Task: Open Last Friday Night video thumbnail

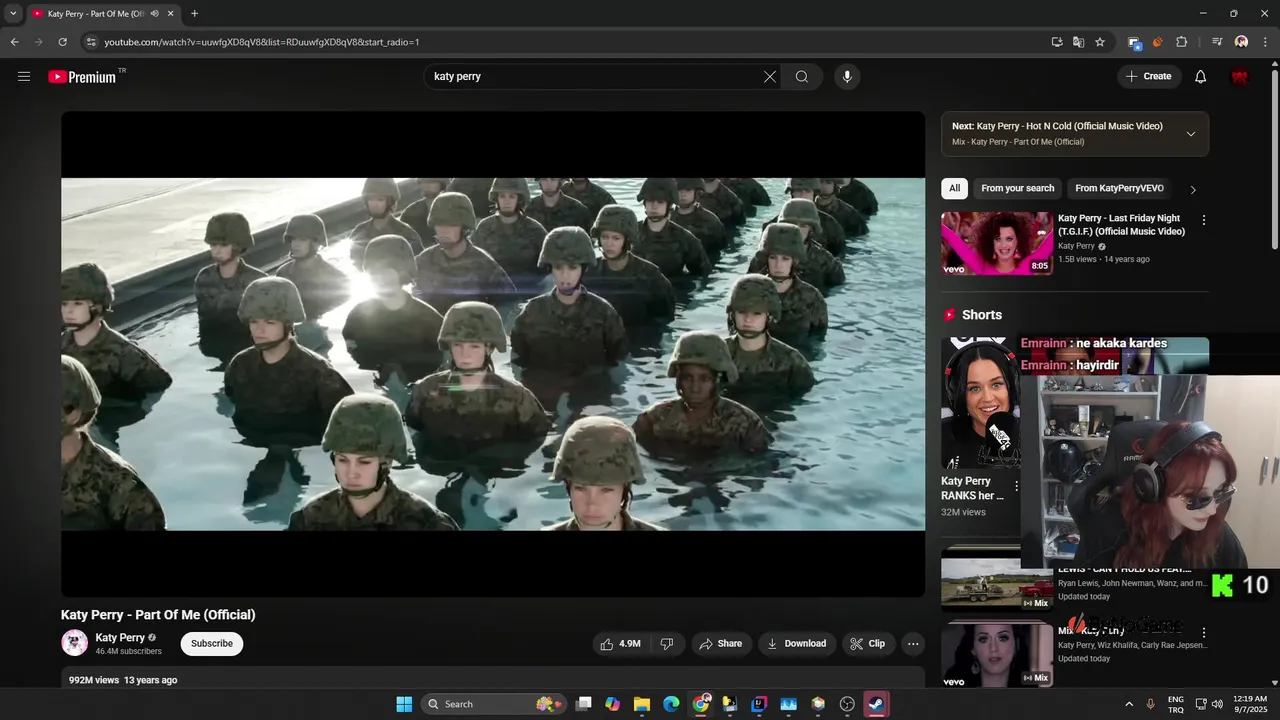Action: pyautogui.click(x=997, y=243)
